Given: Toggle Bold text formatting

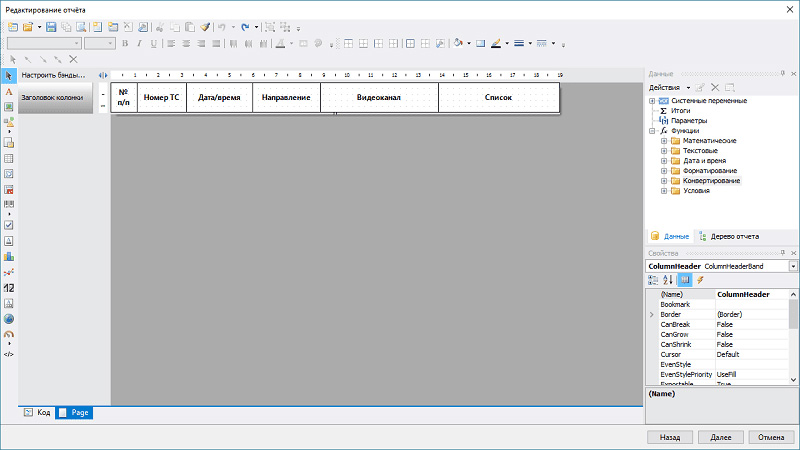Looking at the screenshot, I should click(x=125, y=44).
